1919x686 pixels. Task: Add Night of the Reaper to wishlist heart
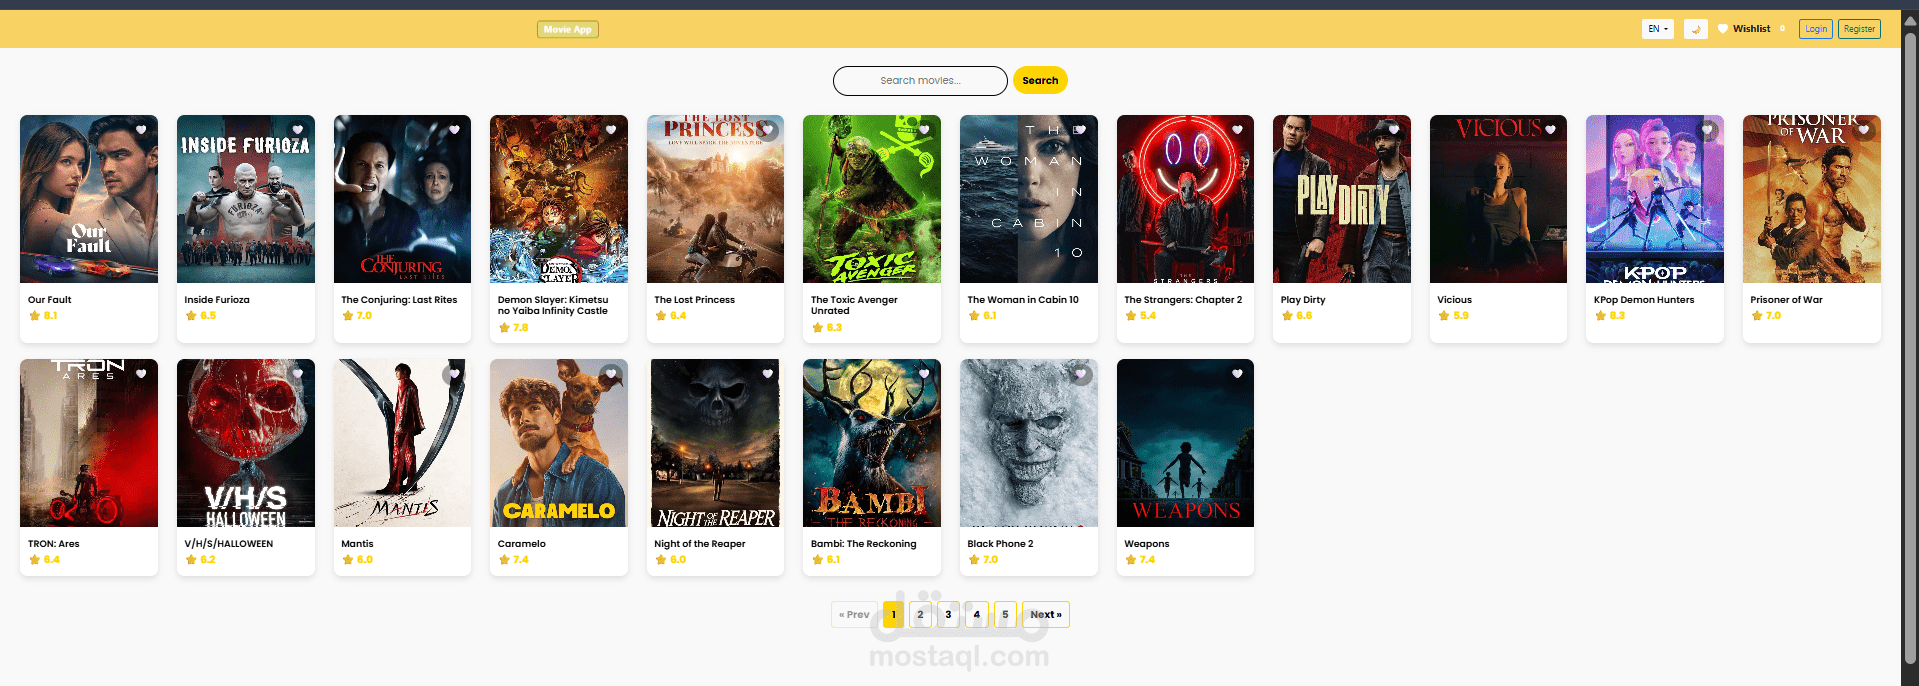tap(768, 373)
